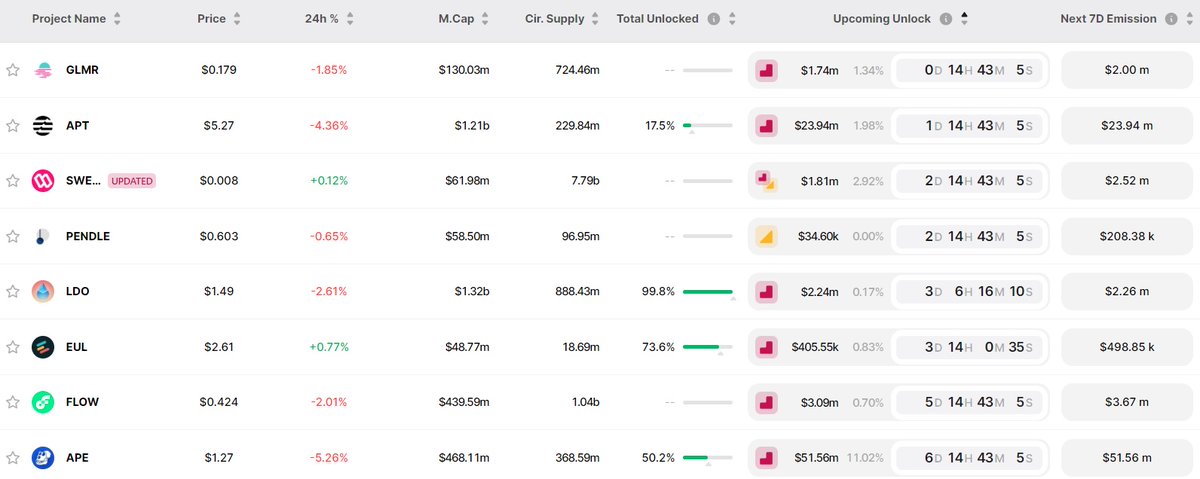Screen dimensions: 1200x479
Task: Click the Project Name column header
Action: tap(68, 19)
